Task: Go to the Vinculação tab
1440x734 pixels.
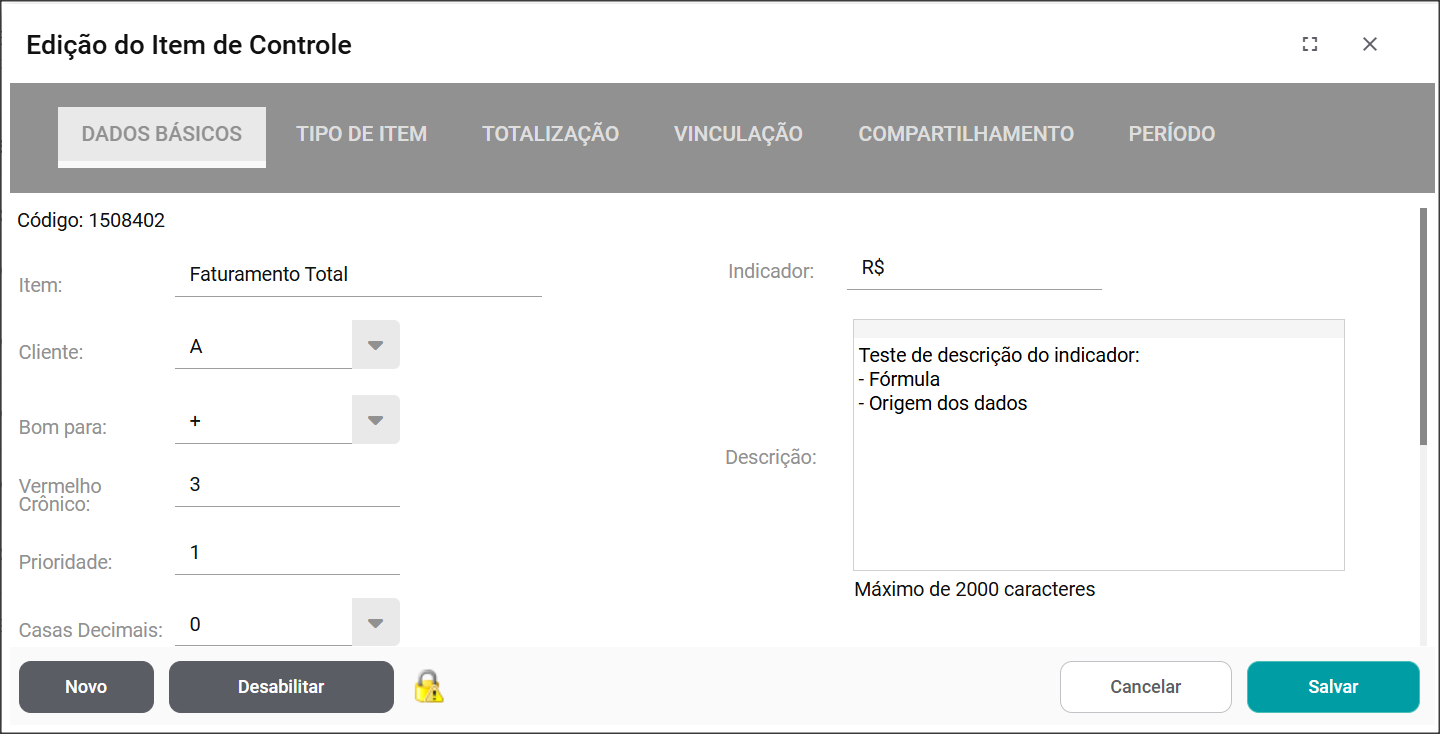Action: pos(738,134)
